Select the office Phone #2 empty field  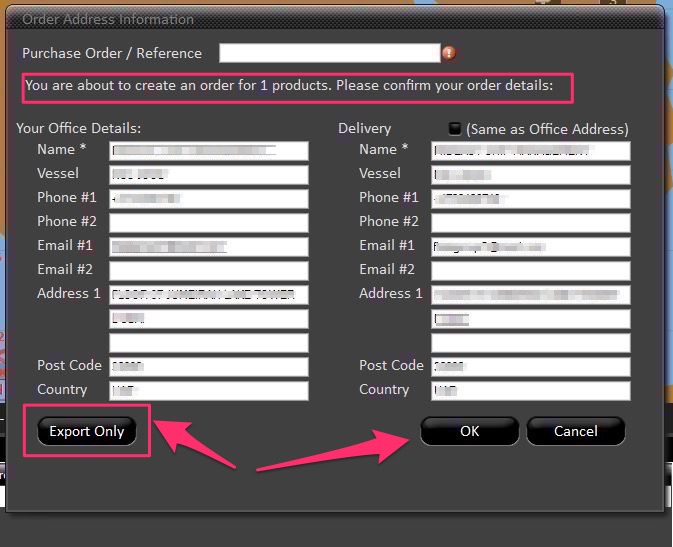(208, 222)
